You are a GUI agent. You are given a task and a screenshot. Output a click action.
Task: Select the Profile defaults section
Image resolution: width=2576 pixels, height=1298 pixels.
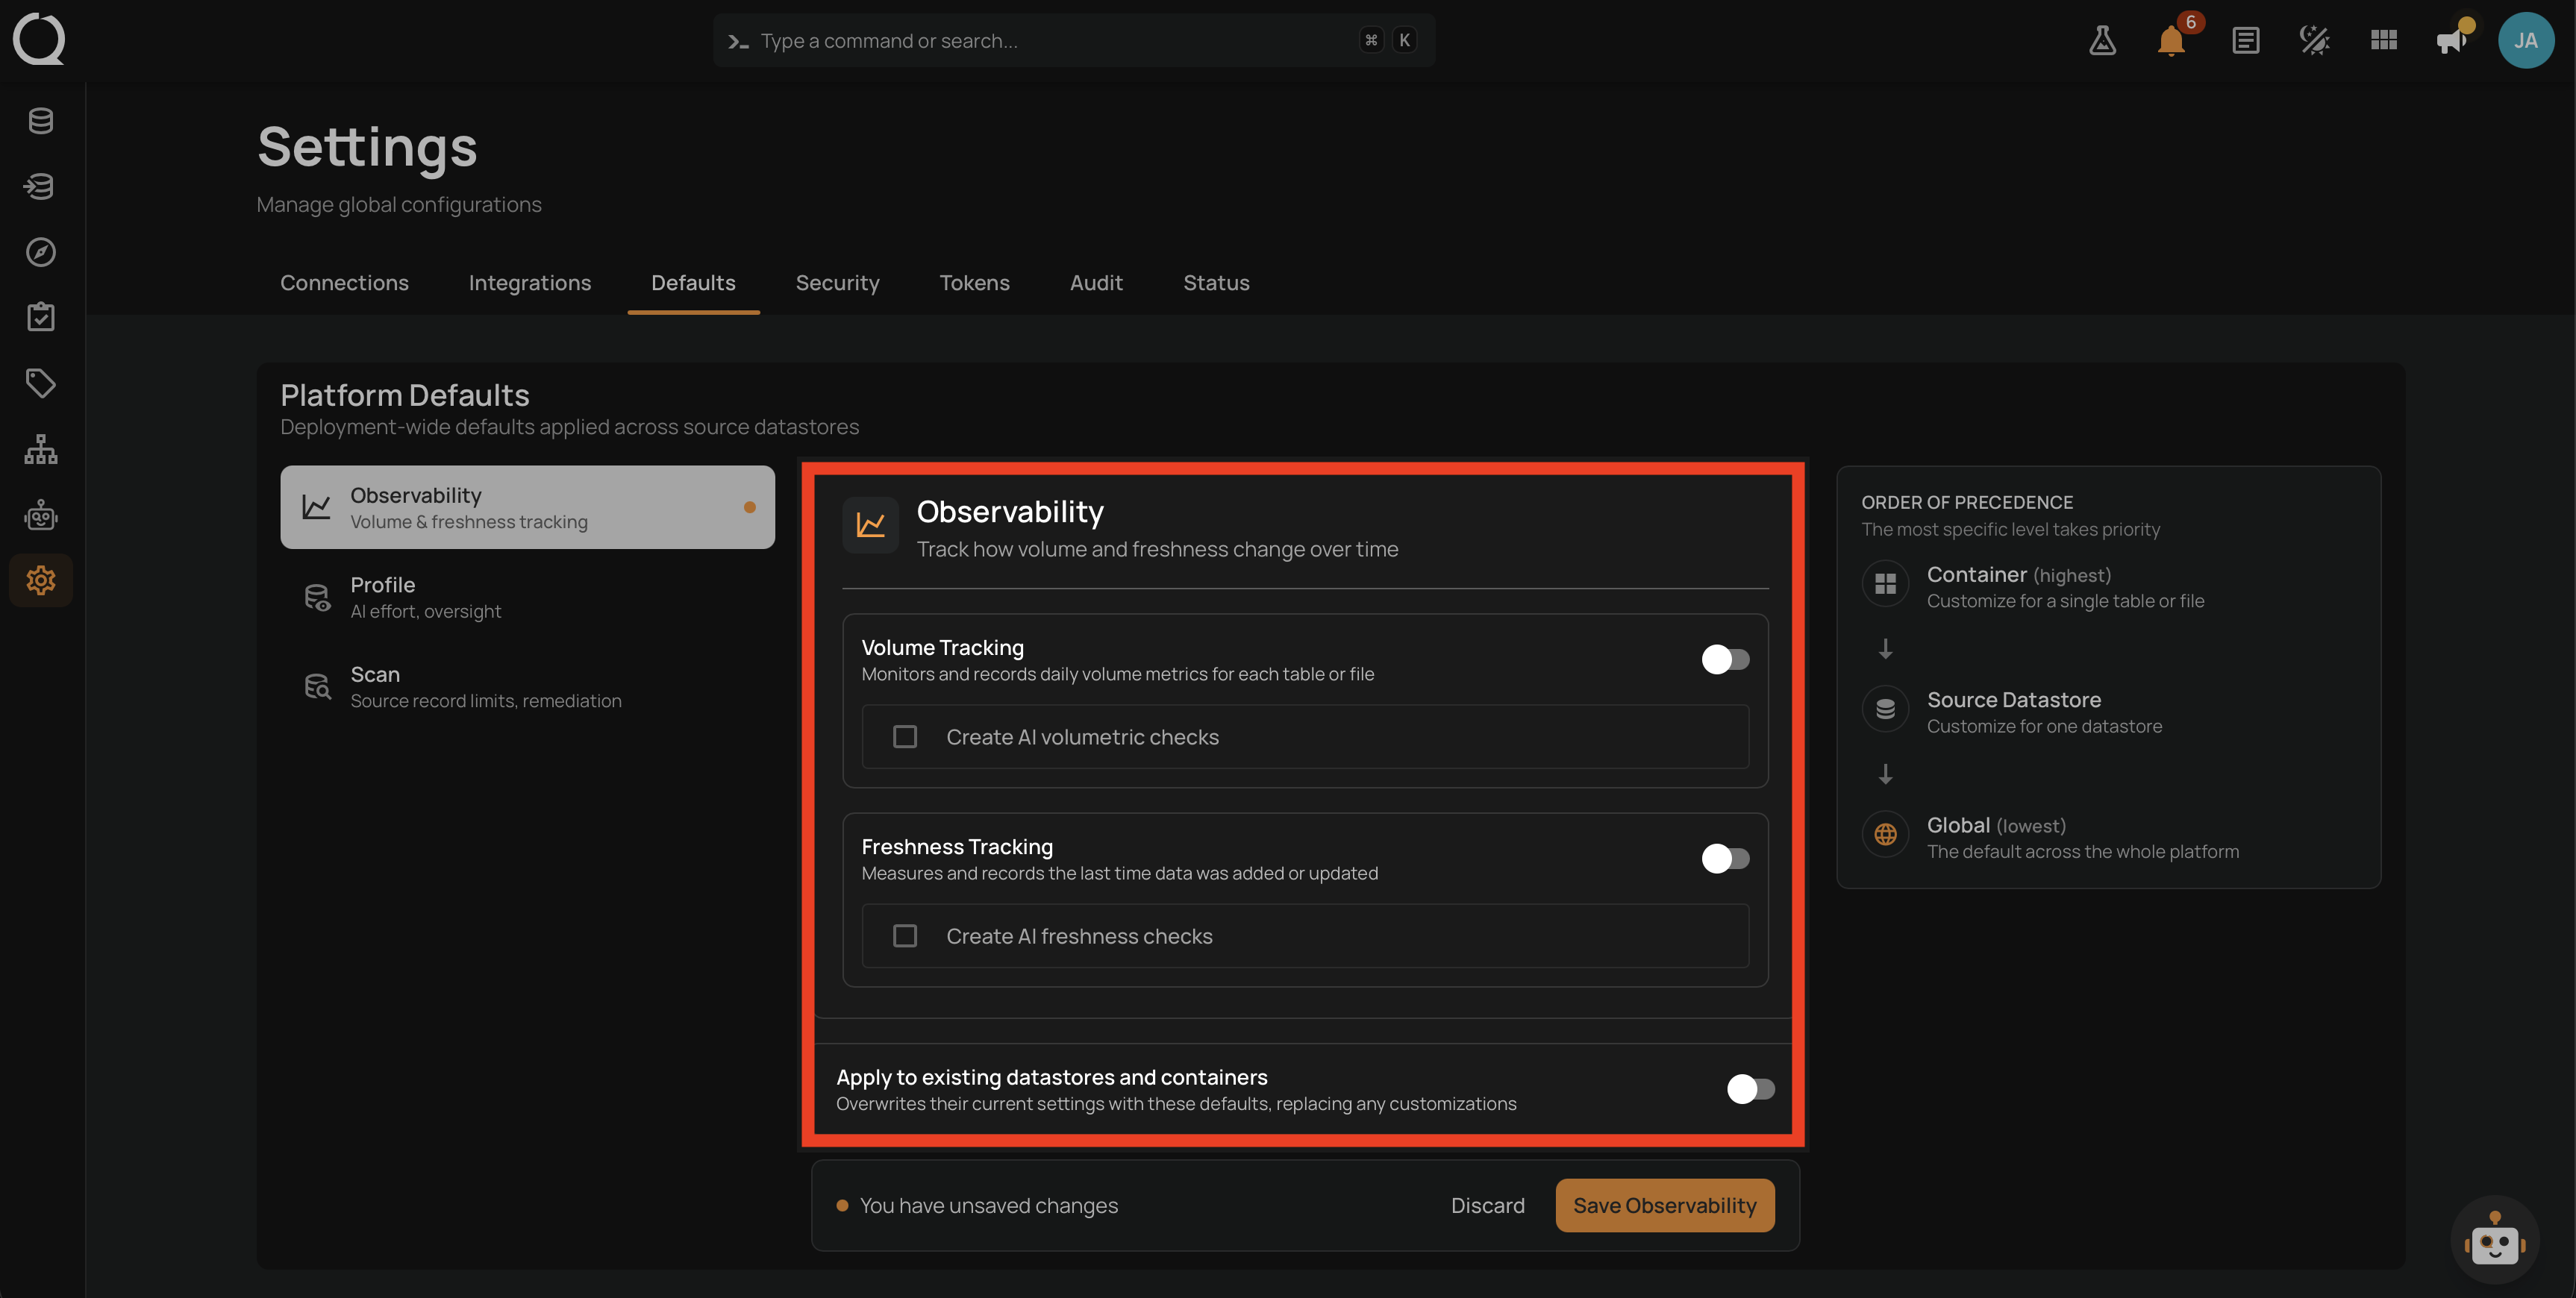click(x=527, y=597)
